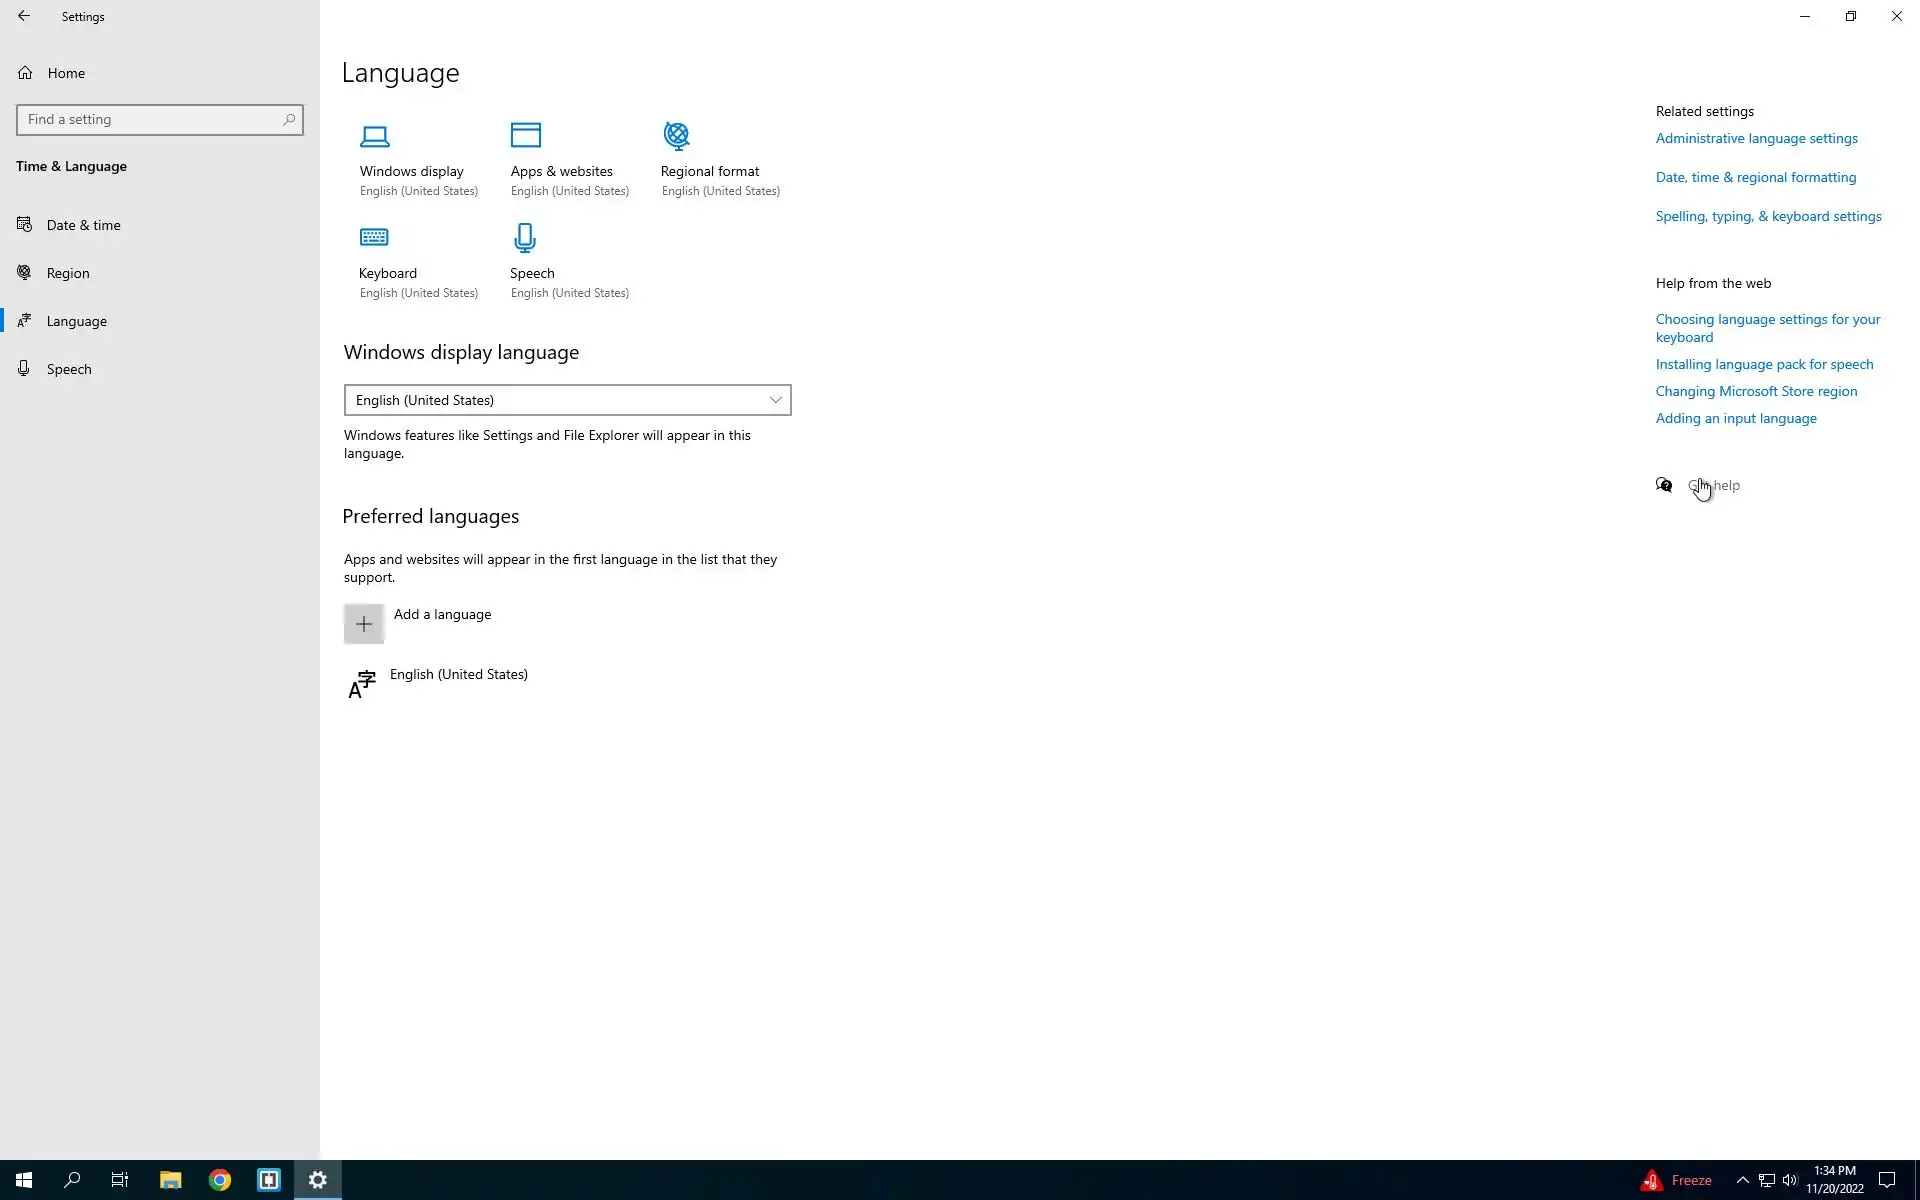Click the Find a setting search box
The image size is (1920, 1200).
pos(152,120)
